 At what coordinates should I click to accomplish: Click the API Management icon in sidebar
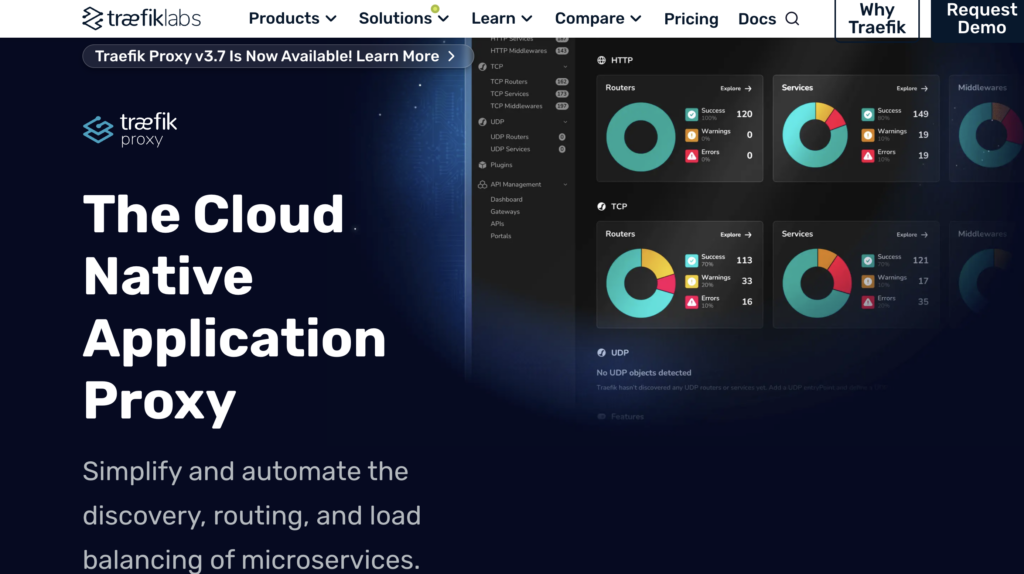point(482,185)
